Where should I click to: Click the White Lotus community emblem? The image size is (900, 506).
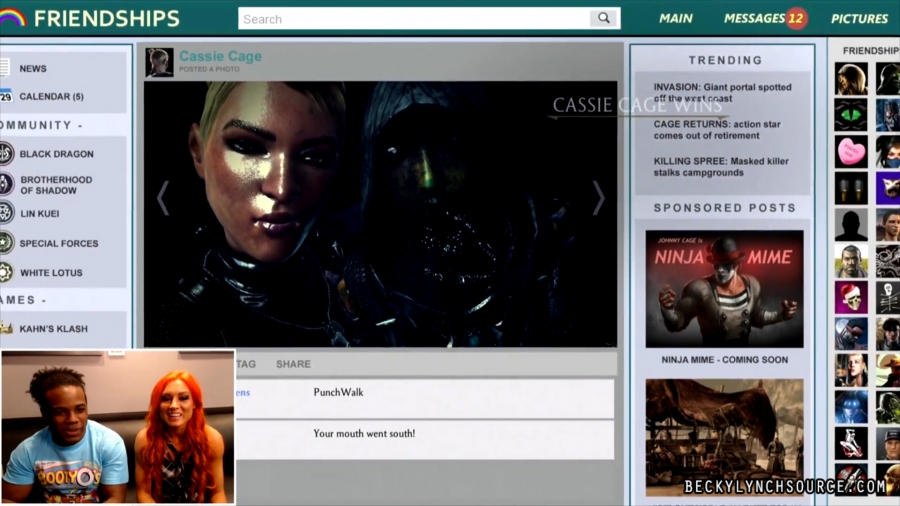pyautogui.click(x=6, y=272)
